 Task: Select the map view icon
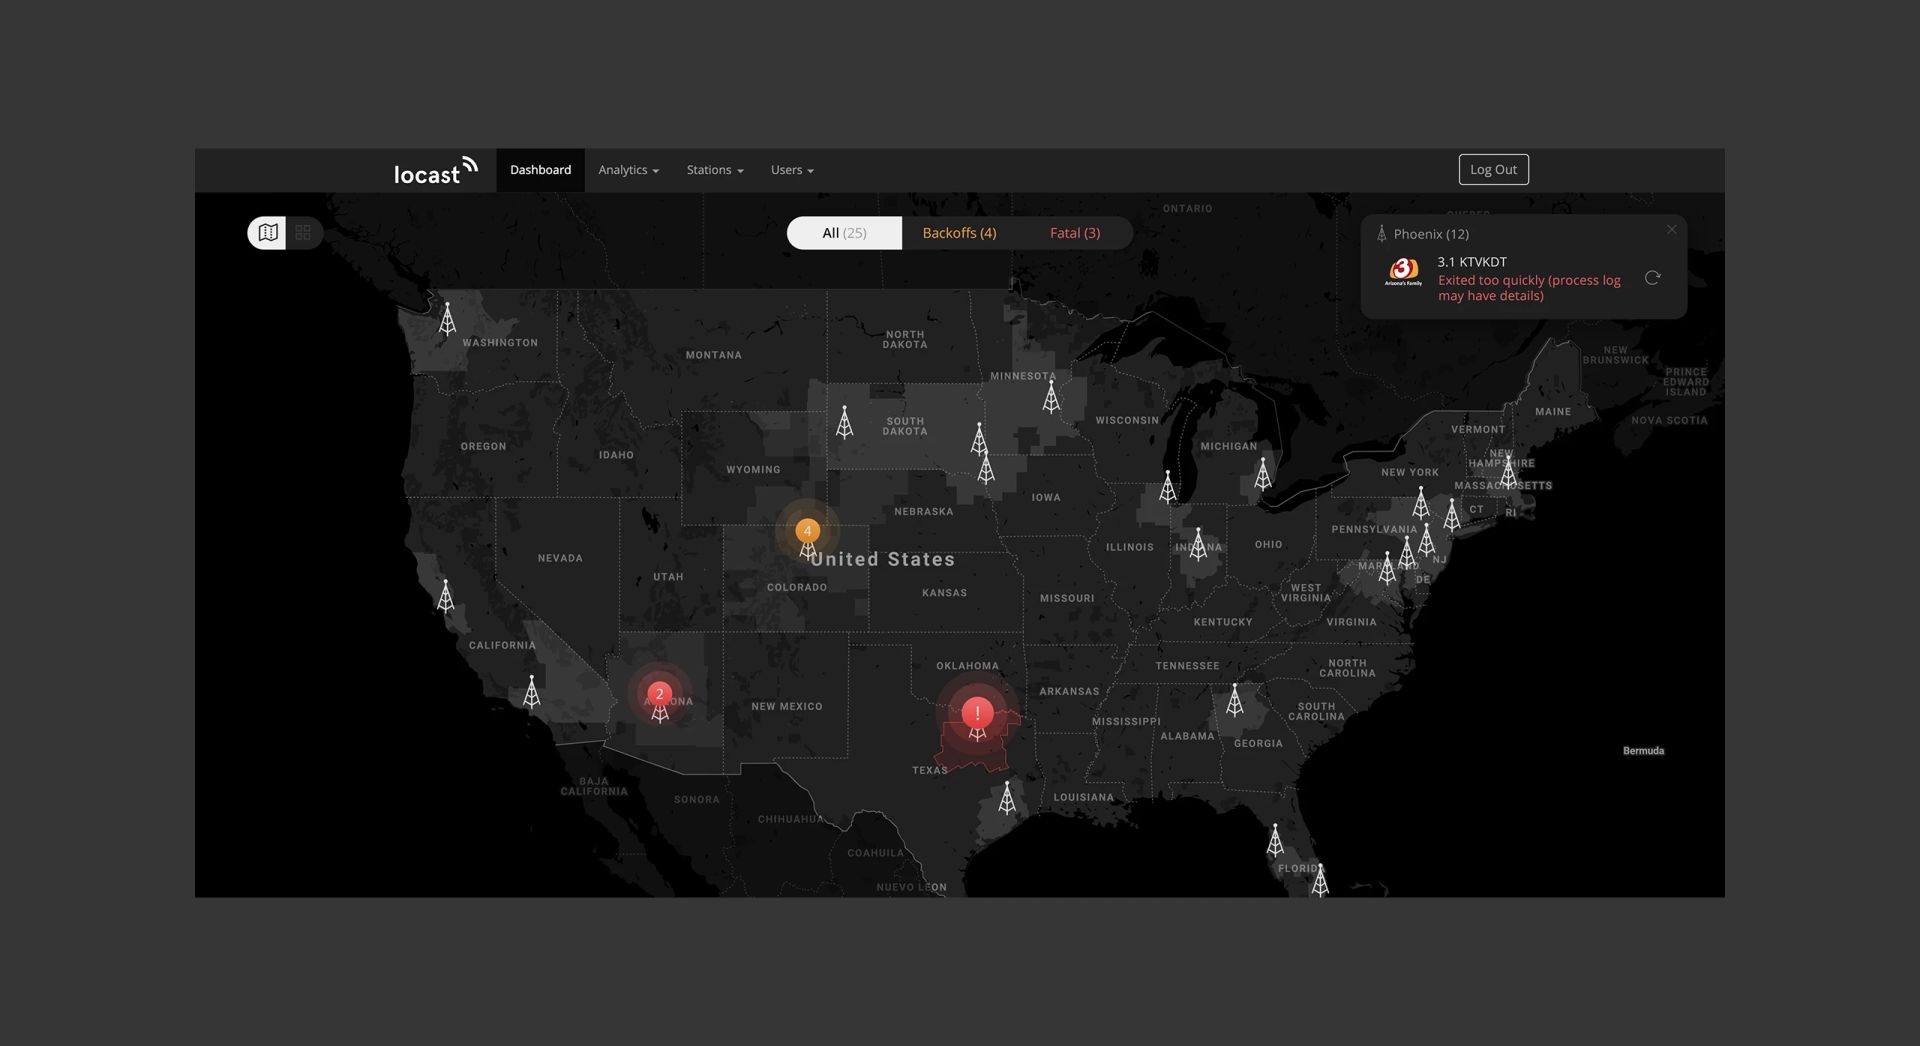coord(267,232)
